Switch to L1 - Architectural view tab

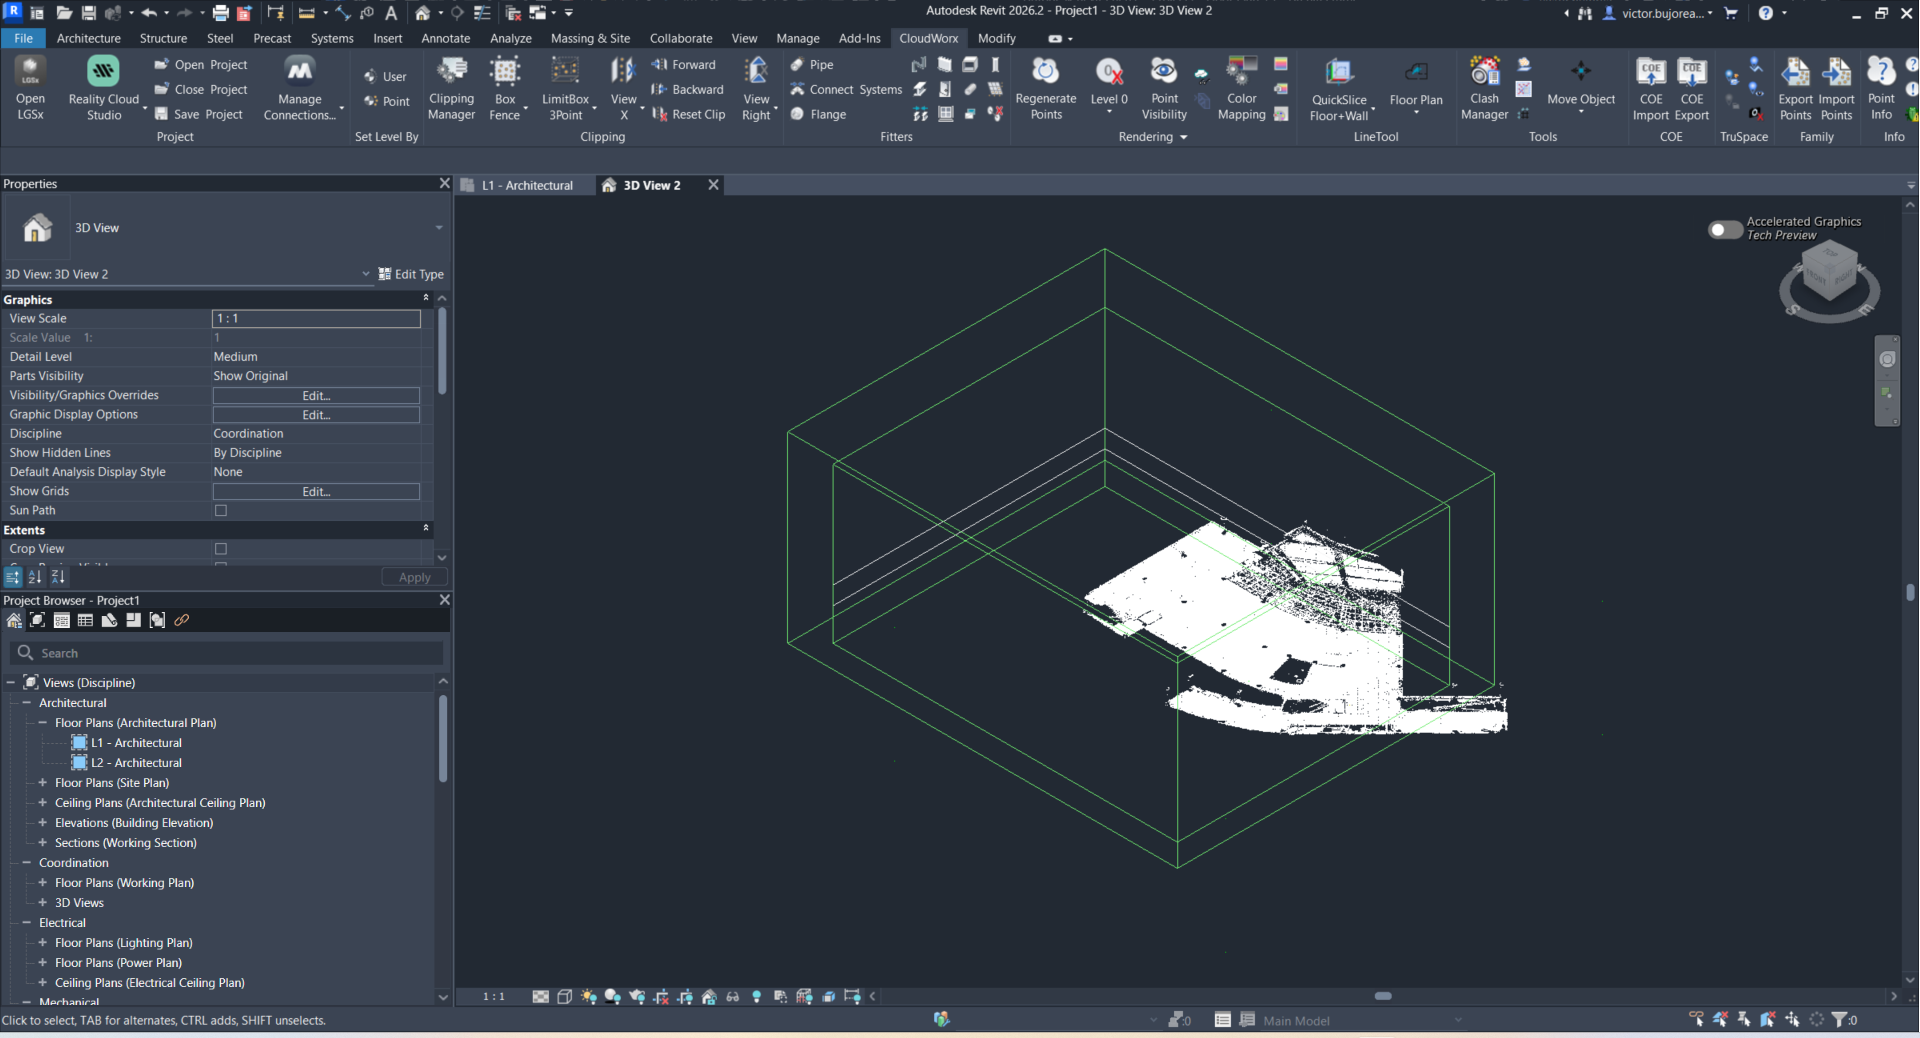(x=527, y=185)
